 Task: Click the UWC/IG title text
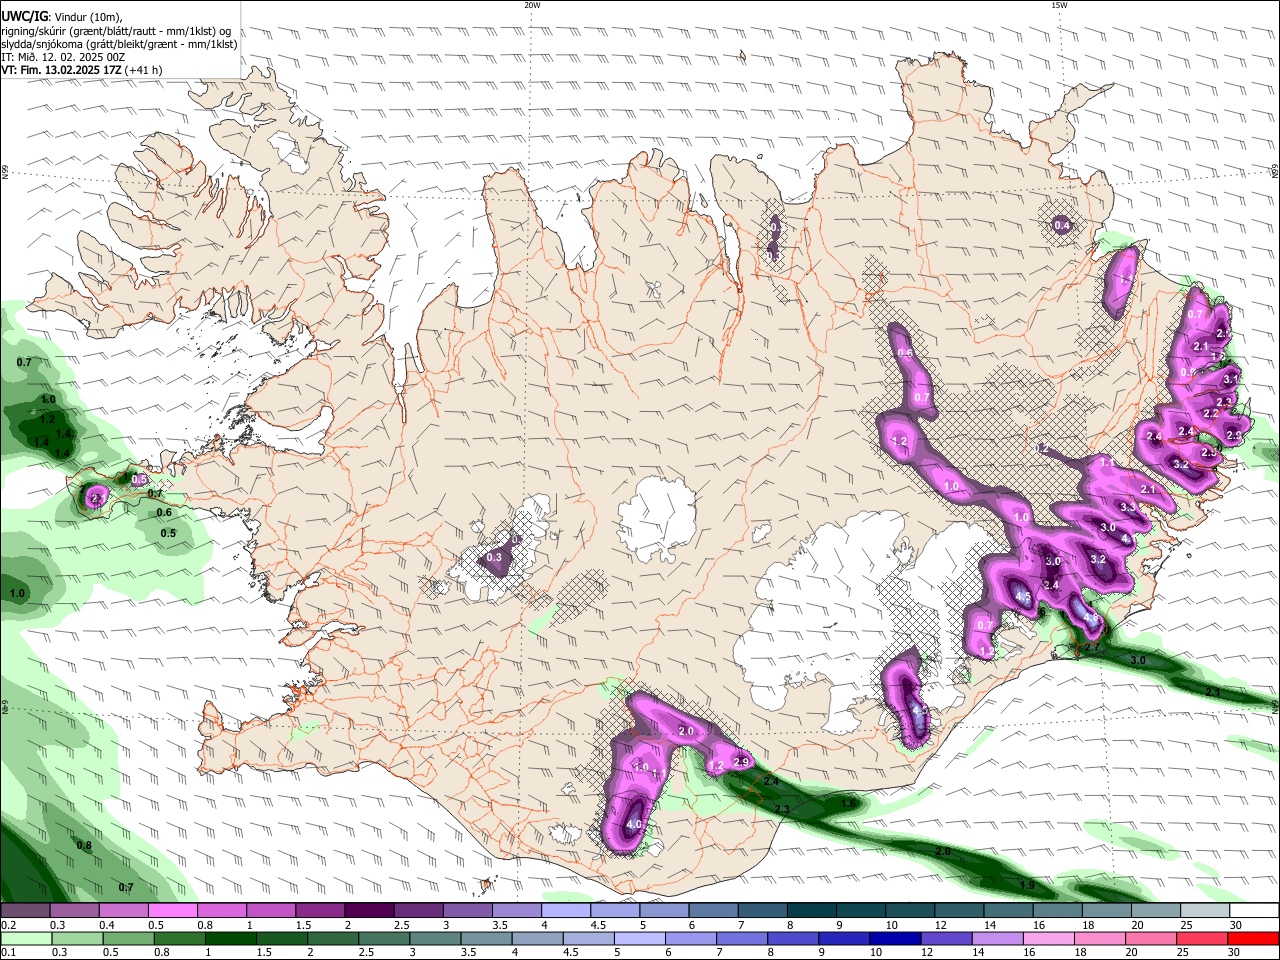pos(25,16)
